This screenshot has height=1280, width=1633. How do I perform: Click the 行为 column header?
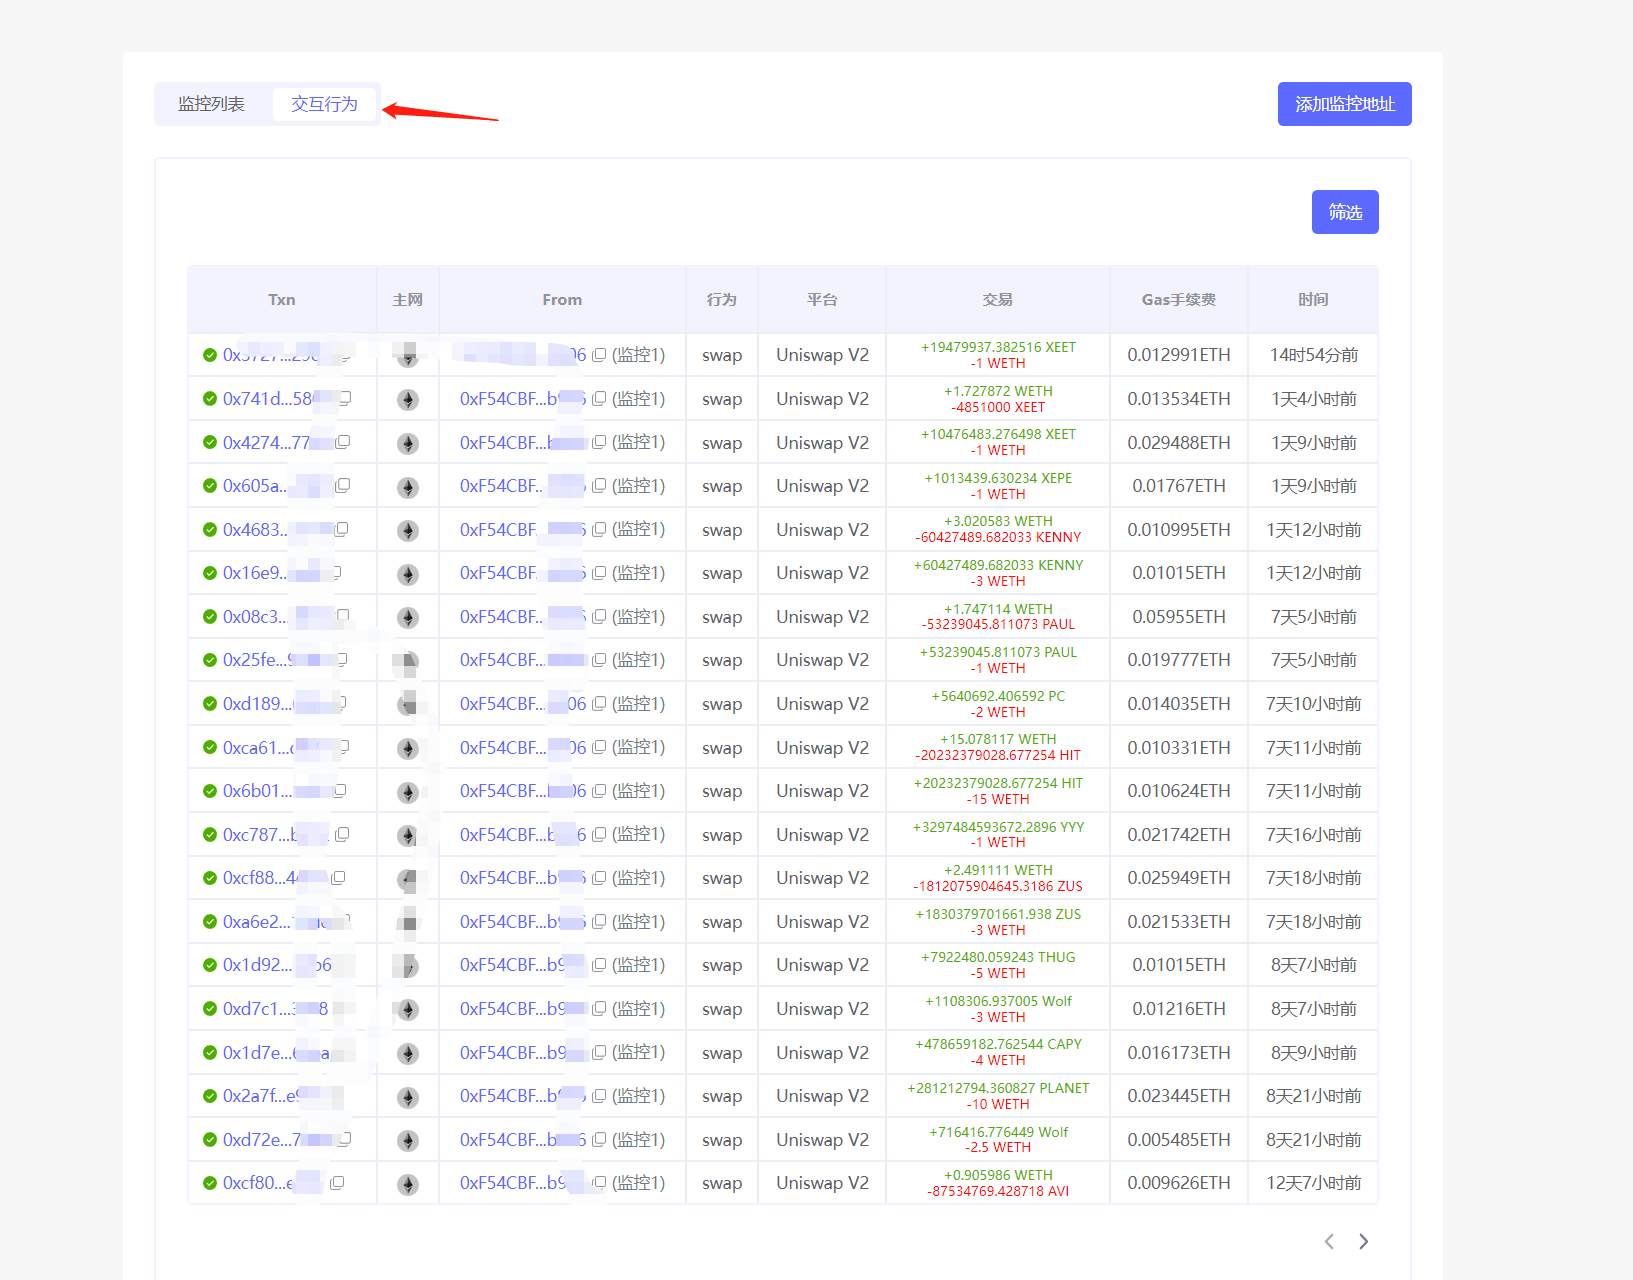coord(722,299)
